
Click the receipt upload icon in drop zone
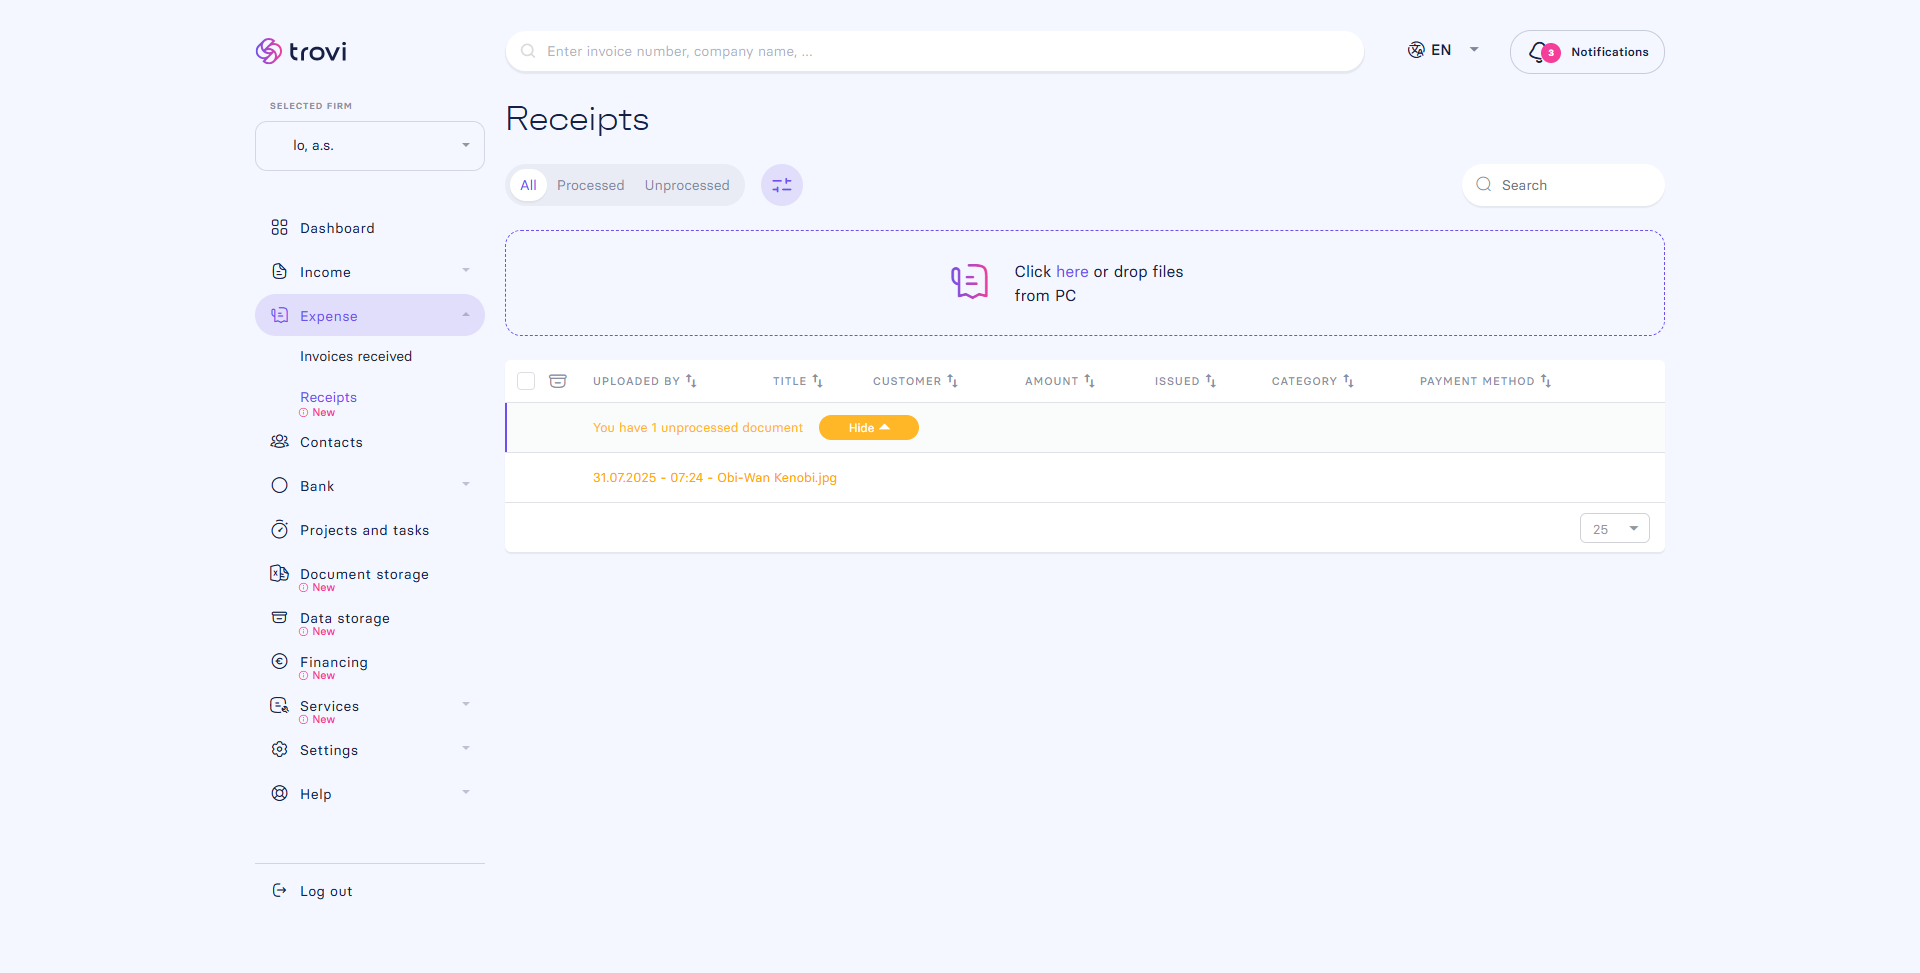point(969,282)
